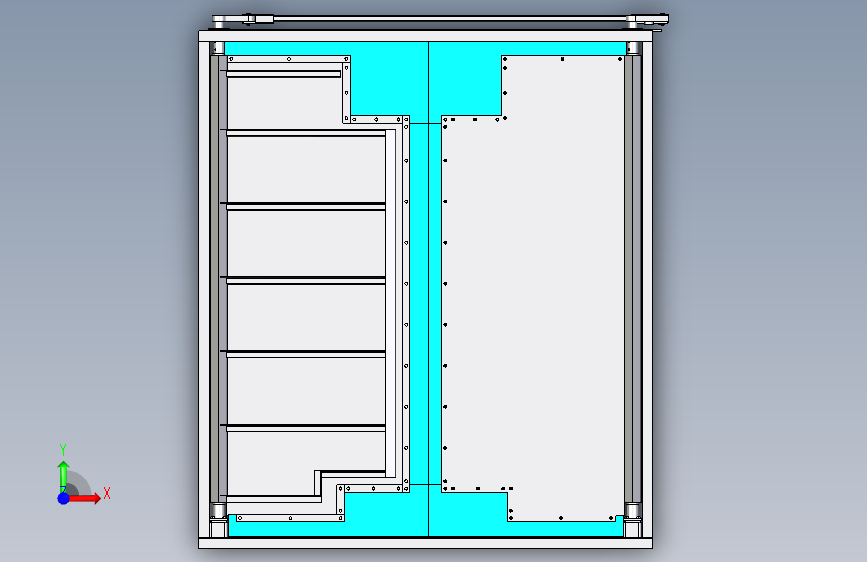Select the long bar above the cabinet top
867x562 pixels.
coord(450,19)
